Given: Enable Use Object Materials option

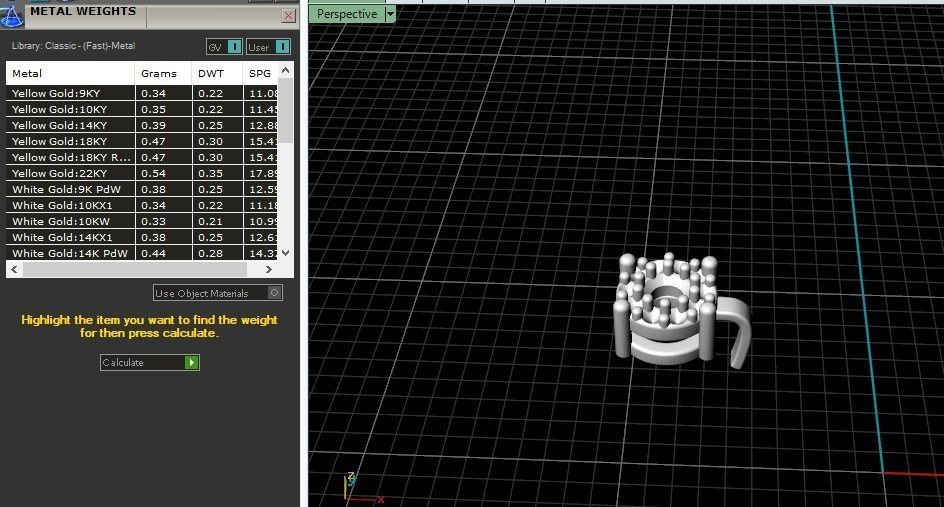Looking at the screenshot, I should click(217, 293).
